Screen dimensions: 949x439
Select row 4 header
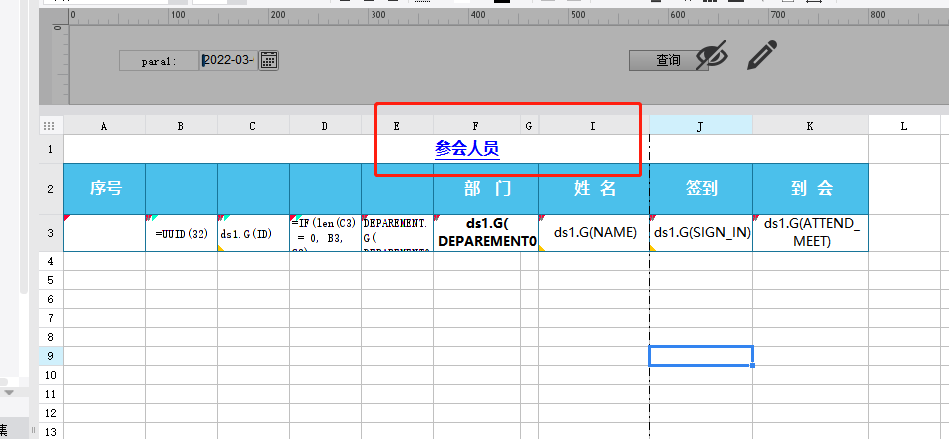[x=51, y=261]
